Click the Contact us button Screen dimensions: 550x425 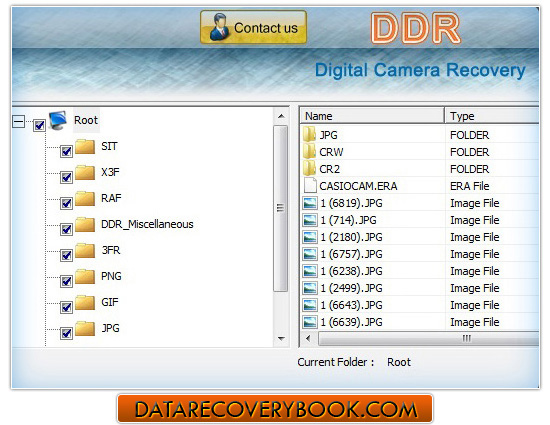(254, 27)
